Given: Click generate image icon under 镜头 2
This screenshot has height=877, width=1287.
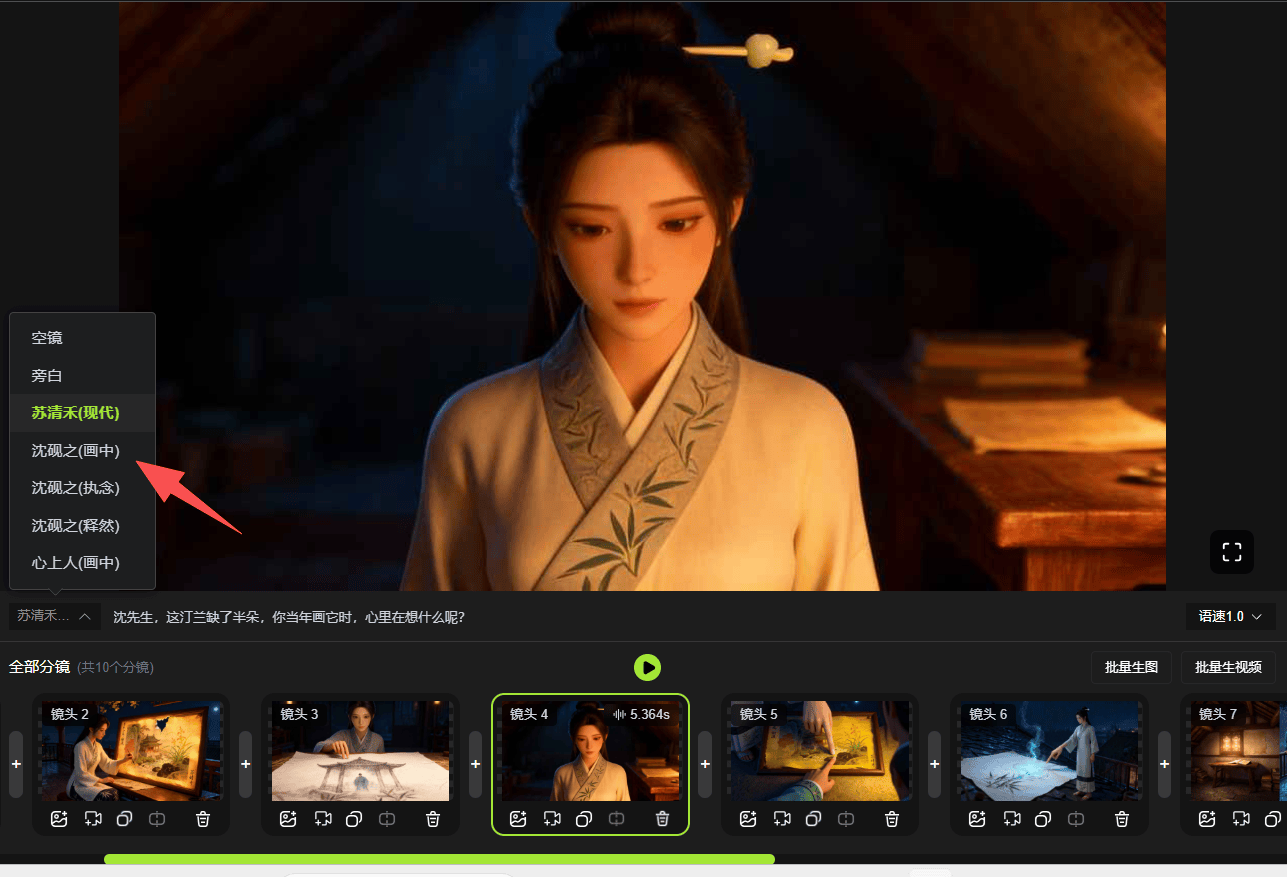Looking at the screenshot, I should click(59, 819).
